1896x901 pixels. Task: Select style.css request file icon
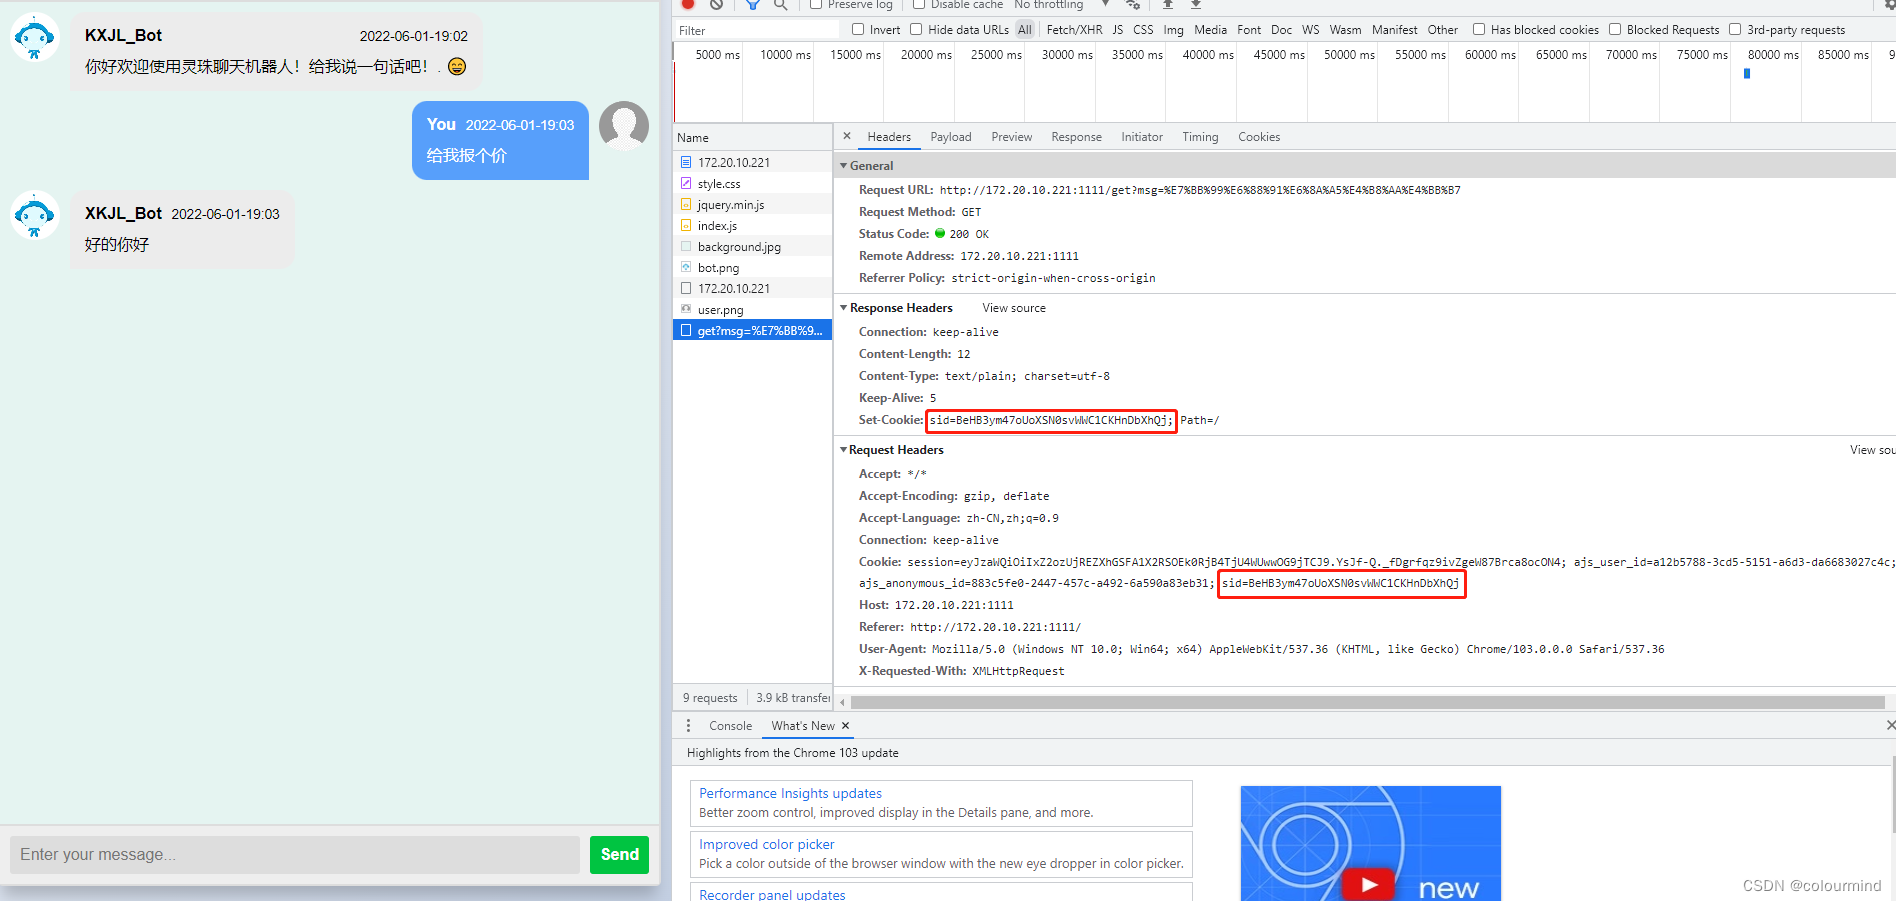[686, 183]
